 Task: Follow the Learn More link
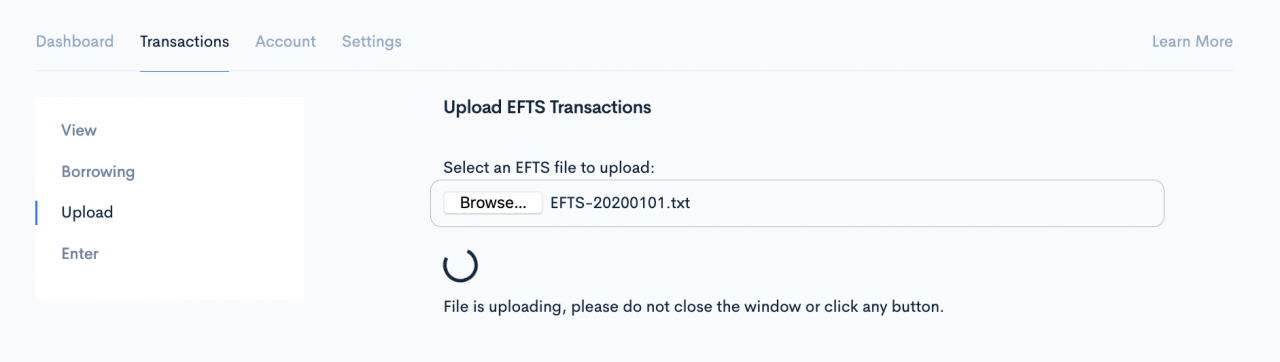point(1192,41)
